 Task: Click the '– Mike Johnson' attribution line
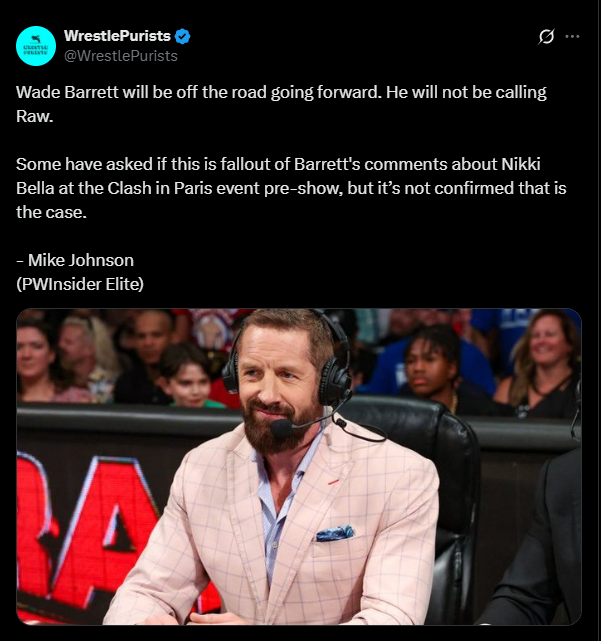[x=75, y=260]
